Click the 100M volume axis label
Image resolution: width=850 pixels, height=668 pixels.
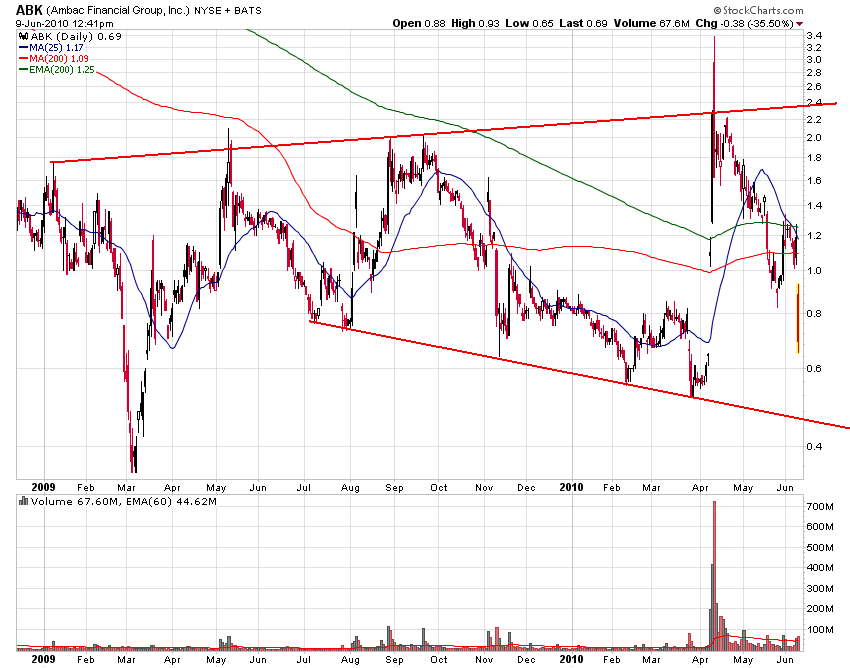click(x=820, y=630)
